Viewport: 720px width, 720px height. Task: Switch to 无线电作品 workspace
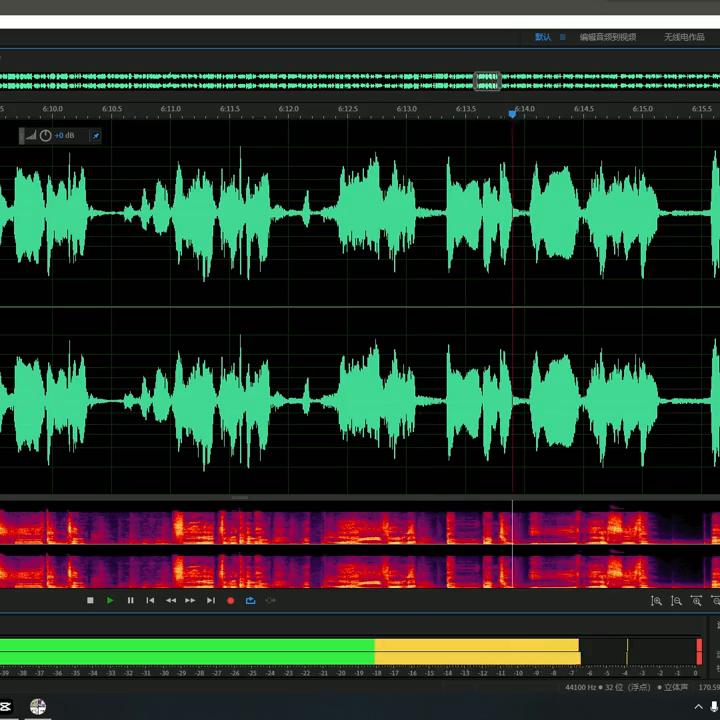[684, 37]
